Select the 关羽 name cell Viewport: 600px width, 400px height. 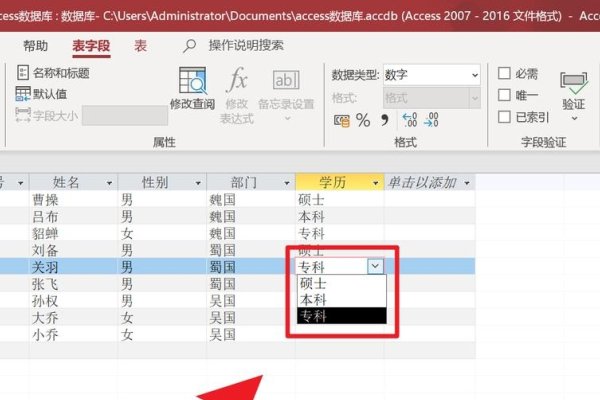(x=73, y=267)
